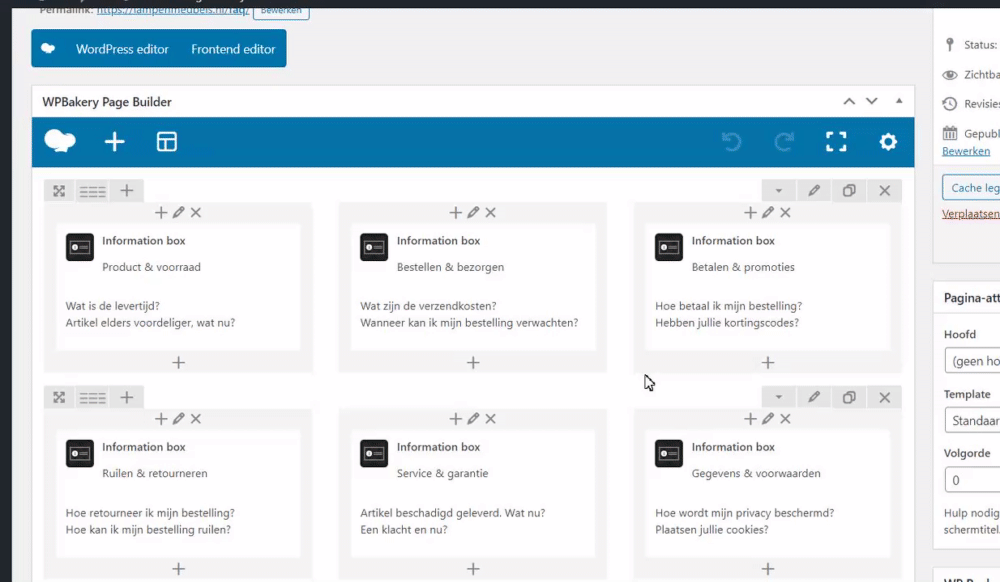The height and width of the screenshot is (582, 1000).
Task: Click the Bewerken link under Gepubliceerd
Action: pos(966,151)
